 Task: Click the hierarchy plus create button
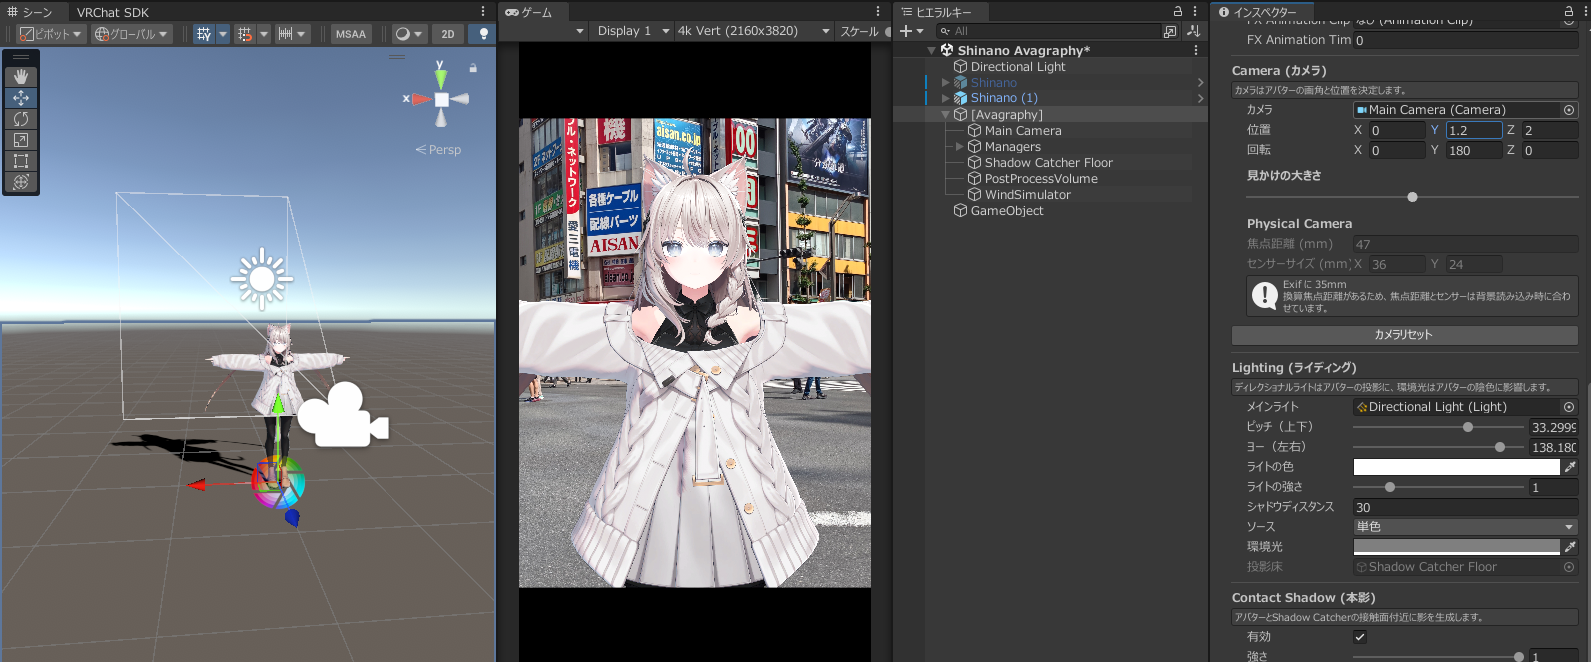(x=911, y=31)
